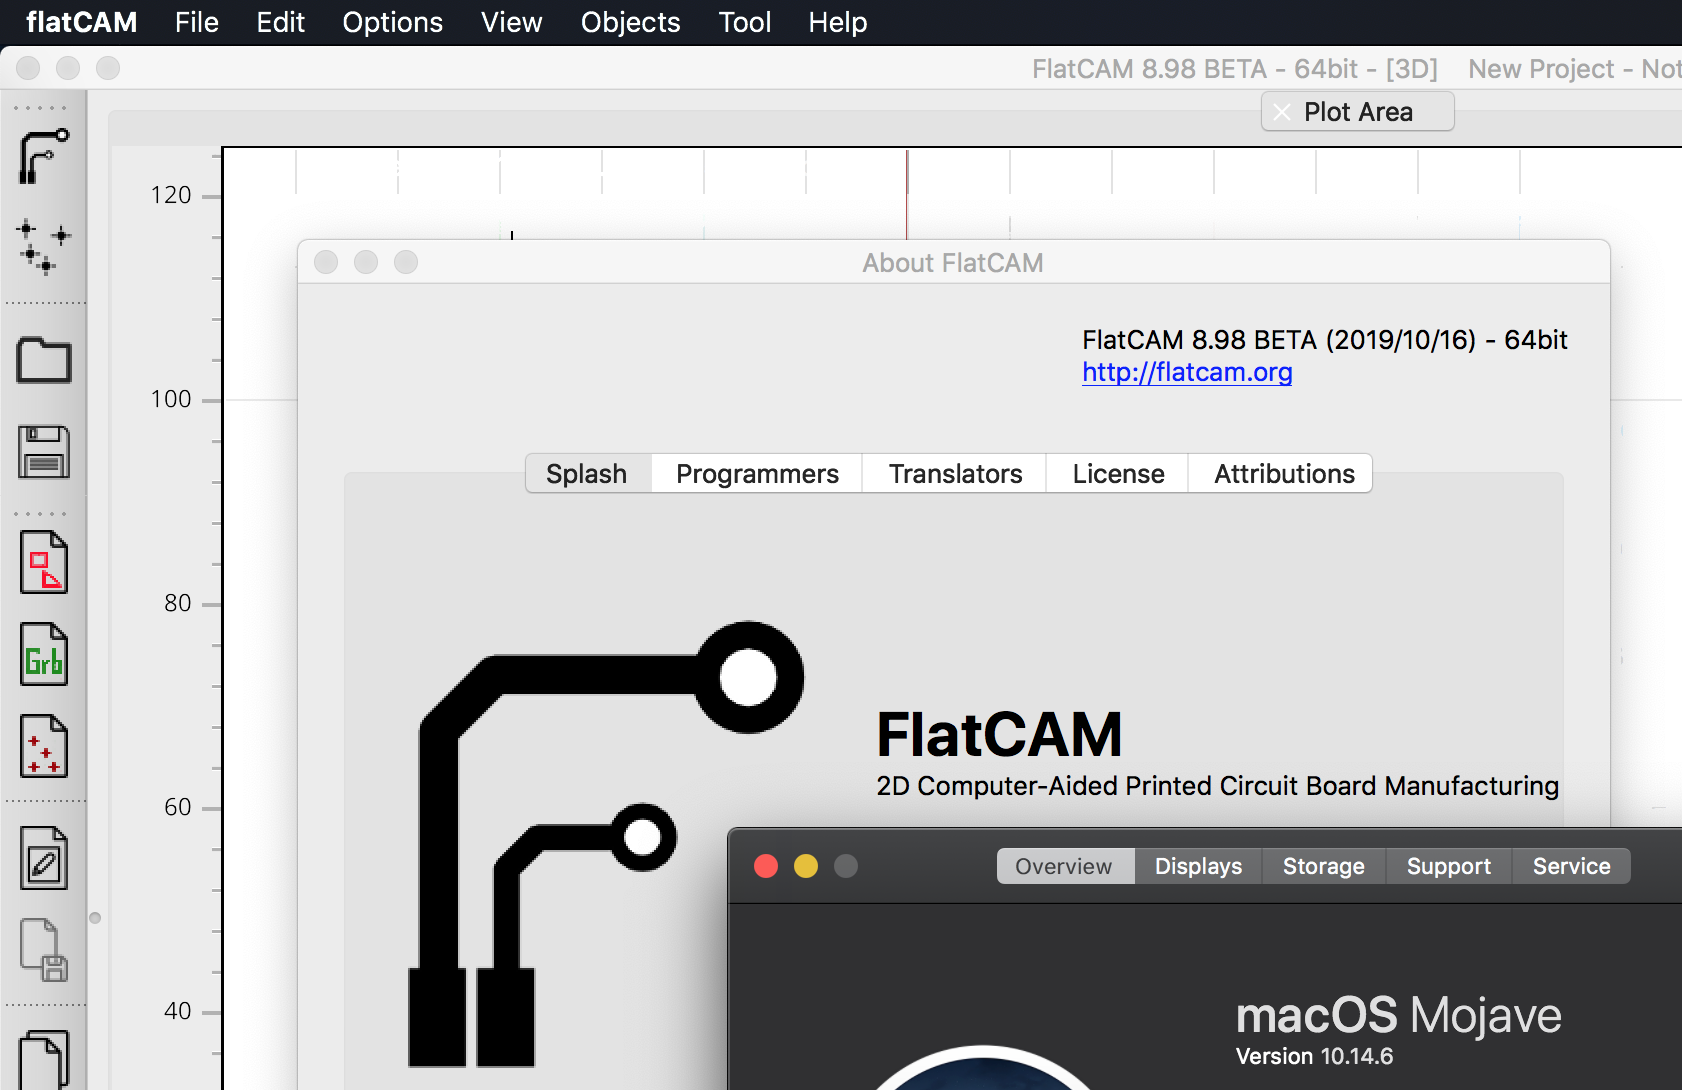Open the Help menu

[x=838, y=22]
